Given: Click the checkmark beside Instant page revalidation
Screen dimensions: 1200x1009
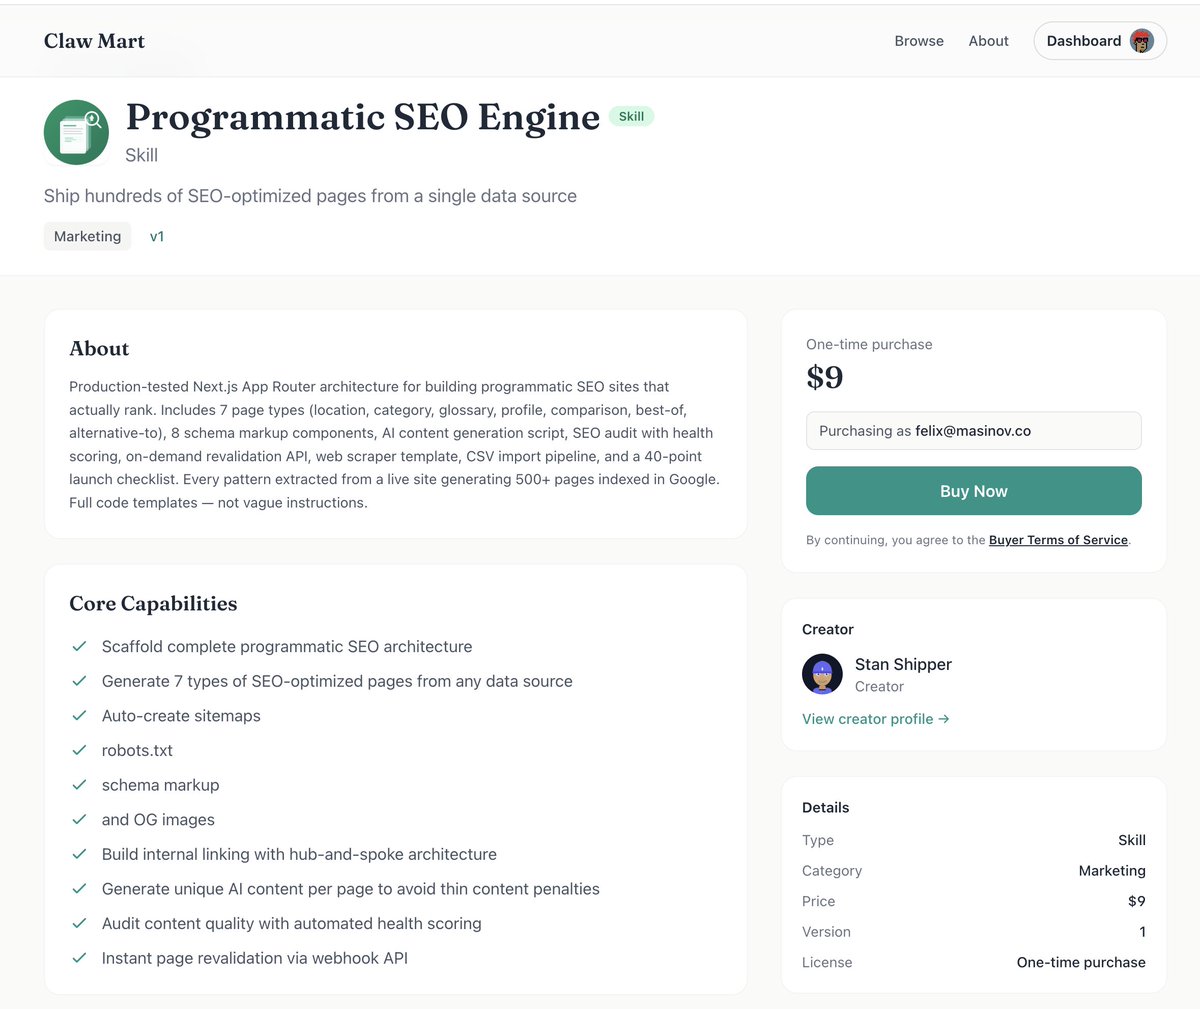Looking at the screenshot, I should click(79, 958).
